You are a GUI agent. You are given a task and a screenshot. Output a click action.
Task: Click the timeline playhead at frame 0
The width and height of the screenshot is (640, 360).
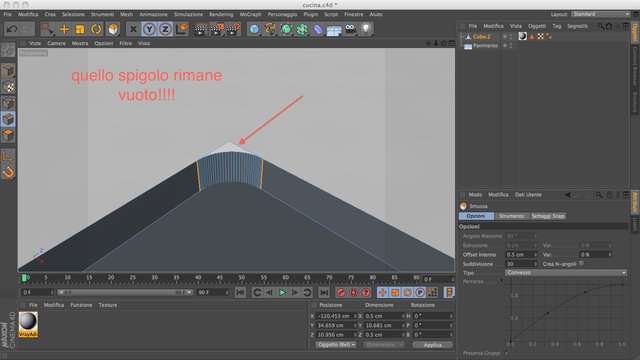pyautogui.click(x=24, y=278)
